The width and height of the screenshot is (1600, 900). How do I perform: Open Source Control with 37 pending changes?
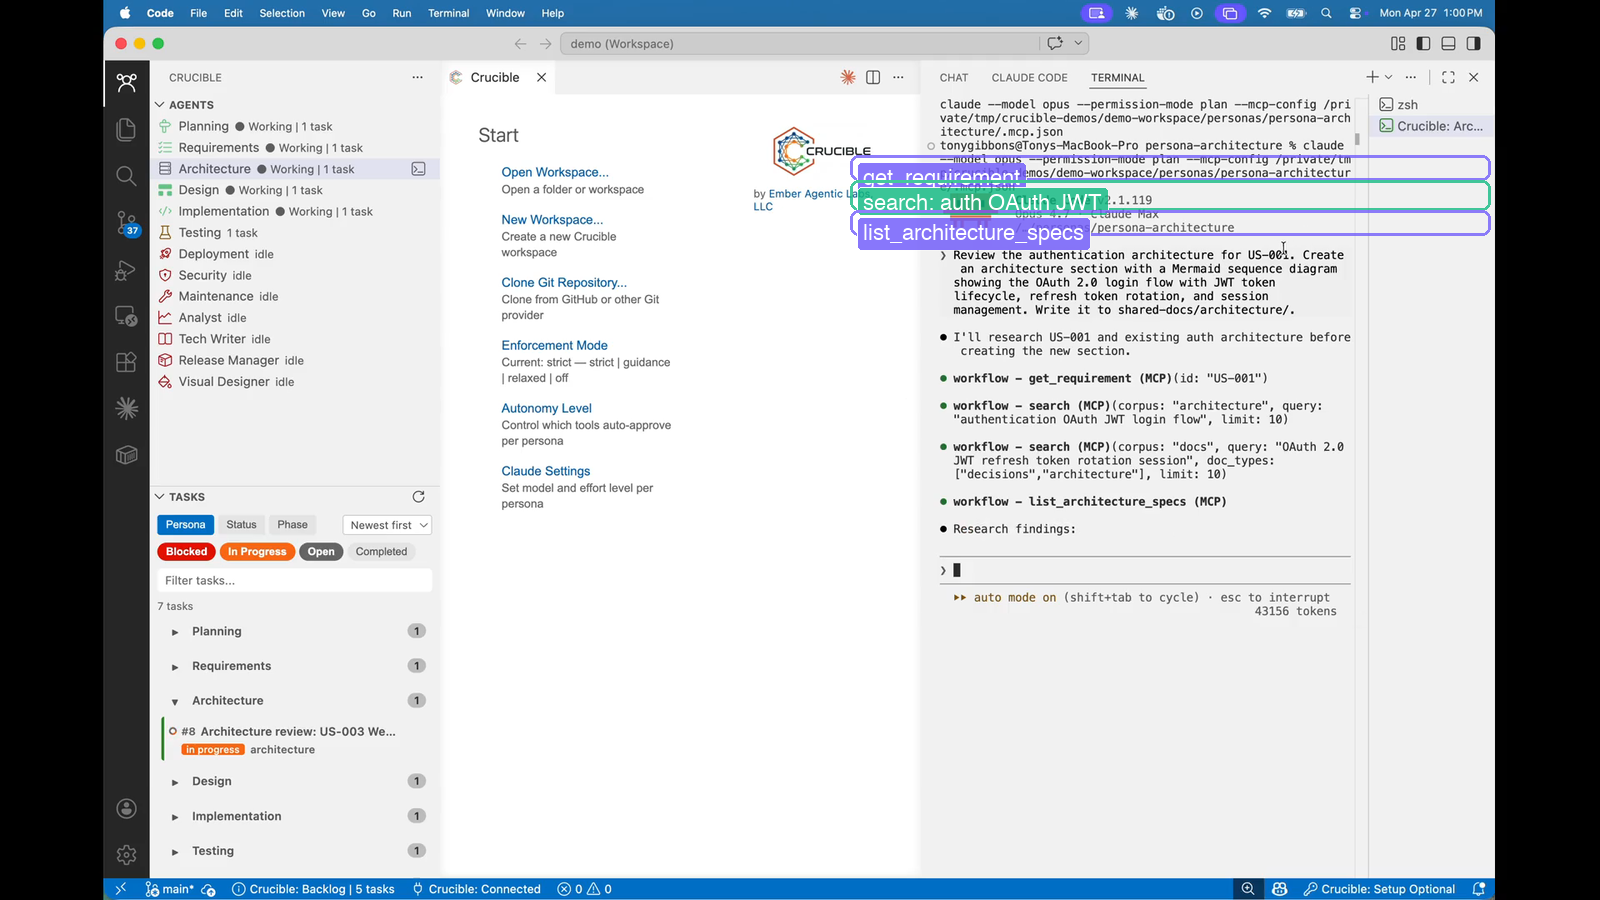tap(126, 223)
